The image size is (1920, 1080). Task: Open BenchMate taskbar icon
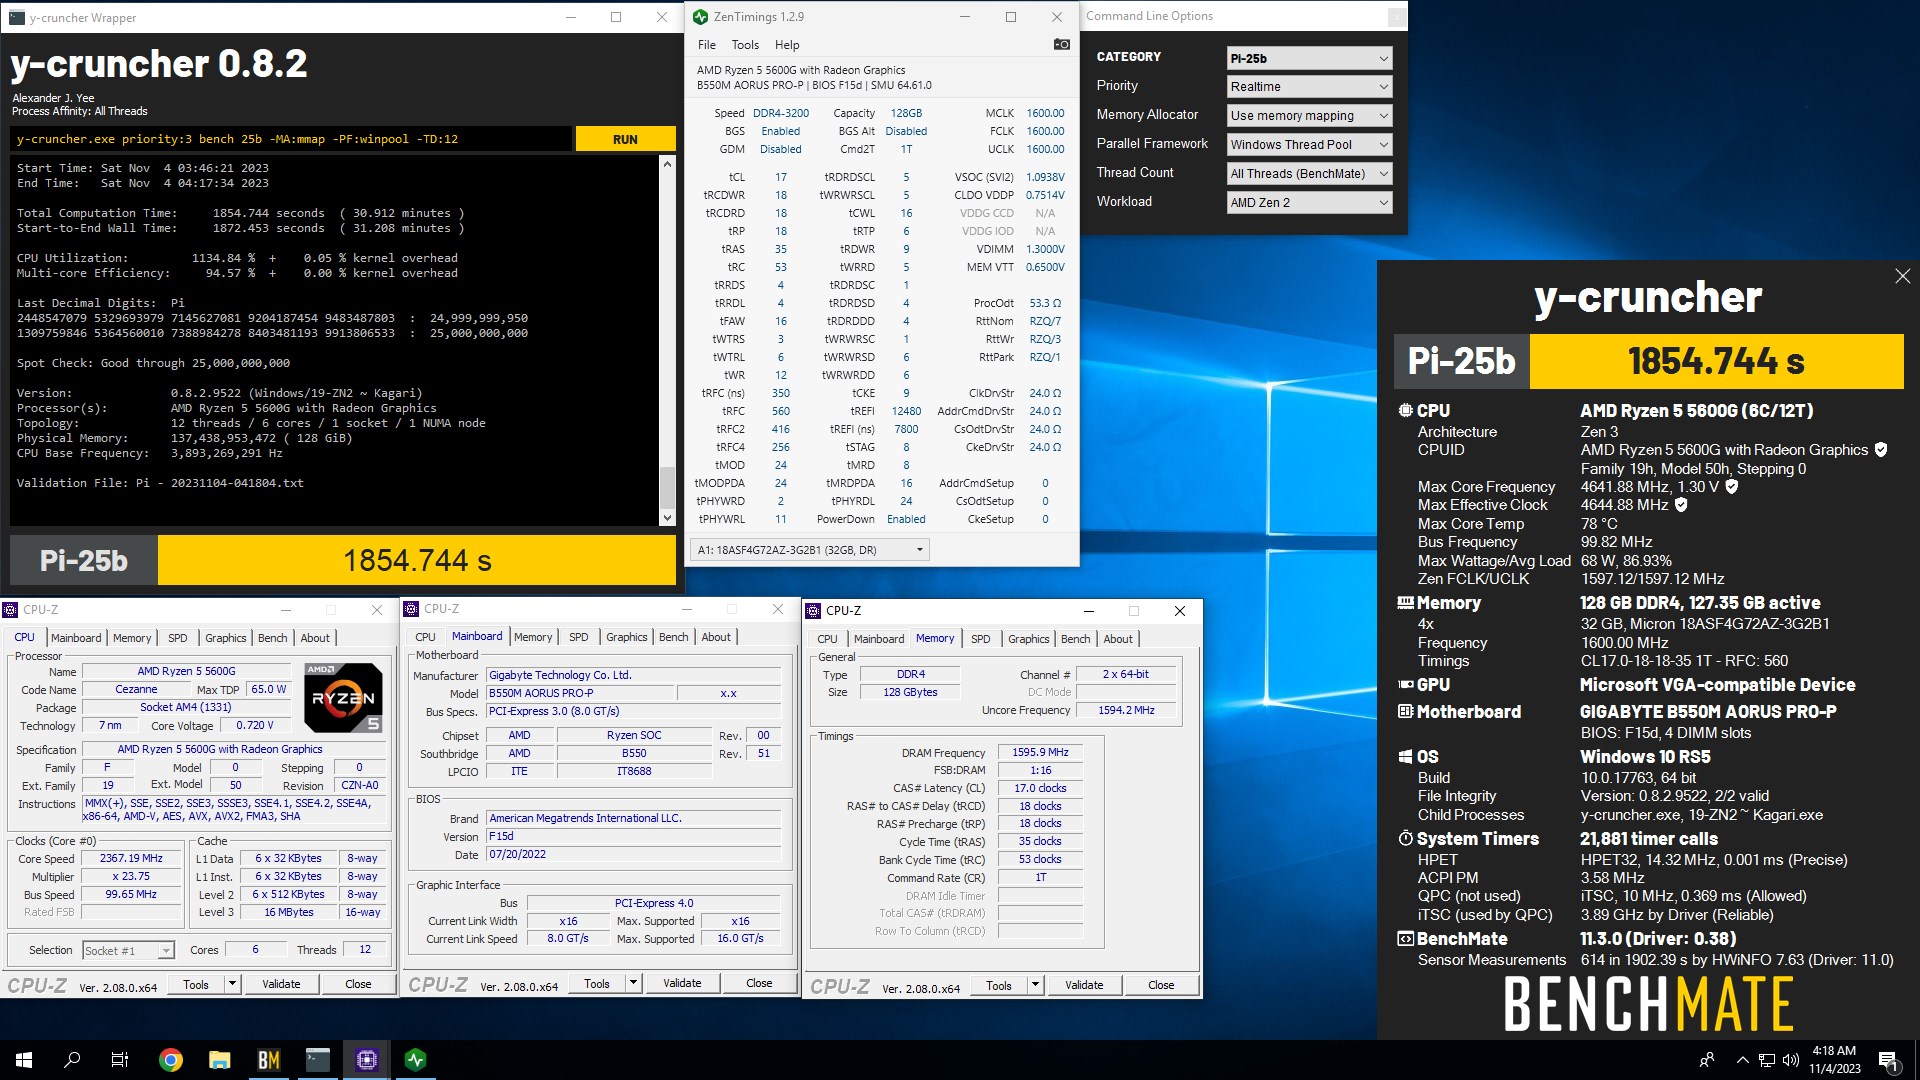(x=269, y=1060)
